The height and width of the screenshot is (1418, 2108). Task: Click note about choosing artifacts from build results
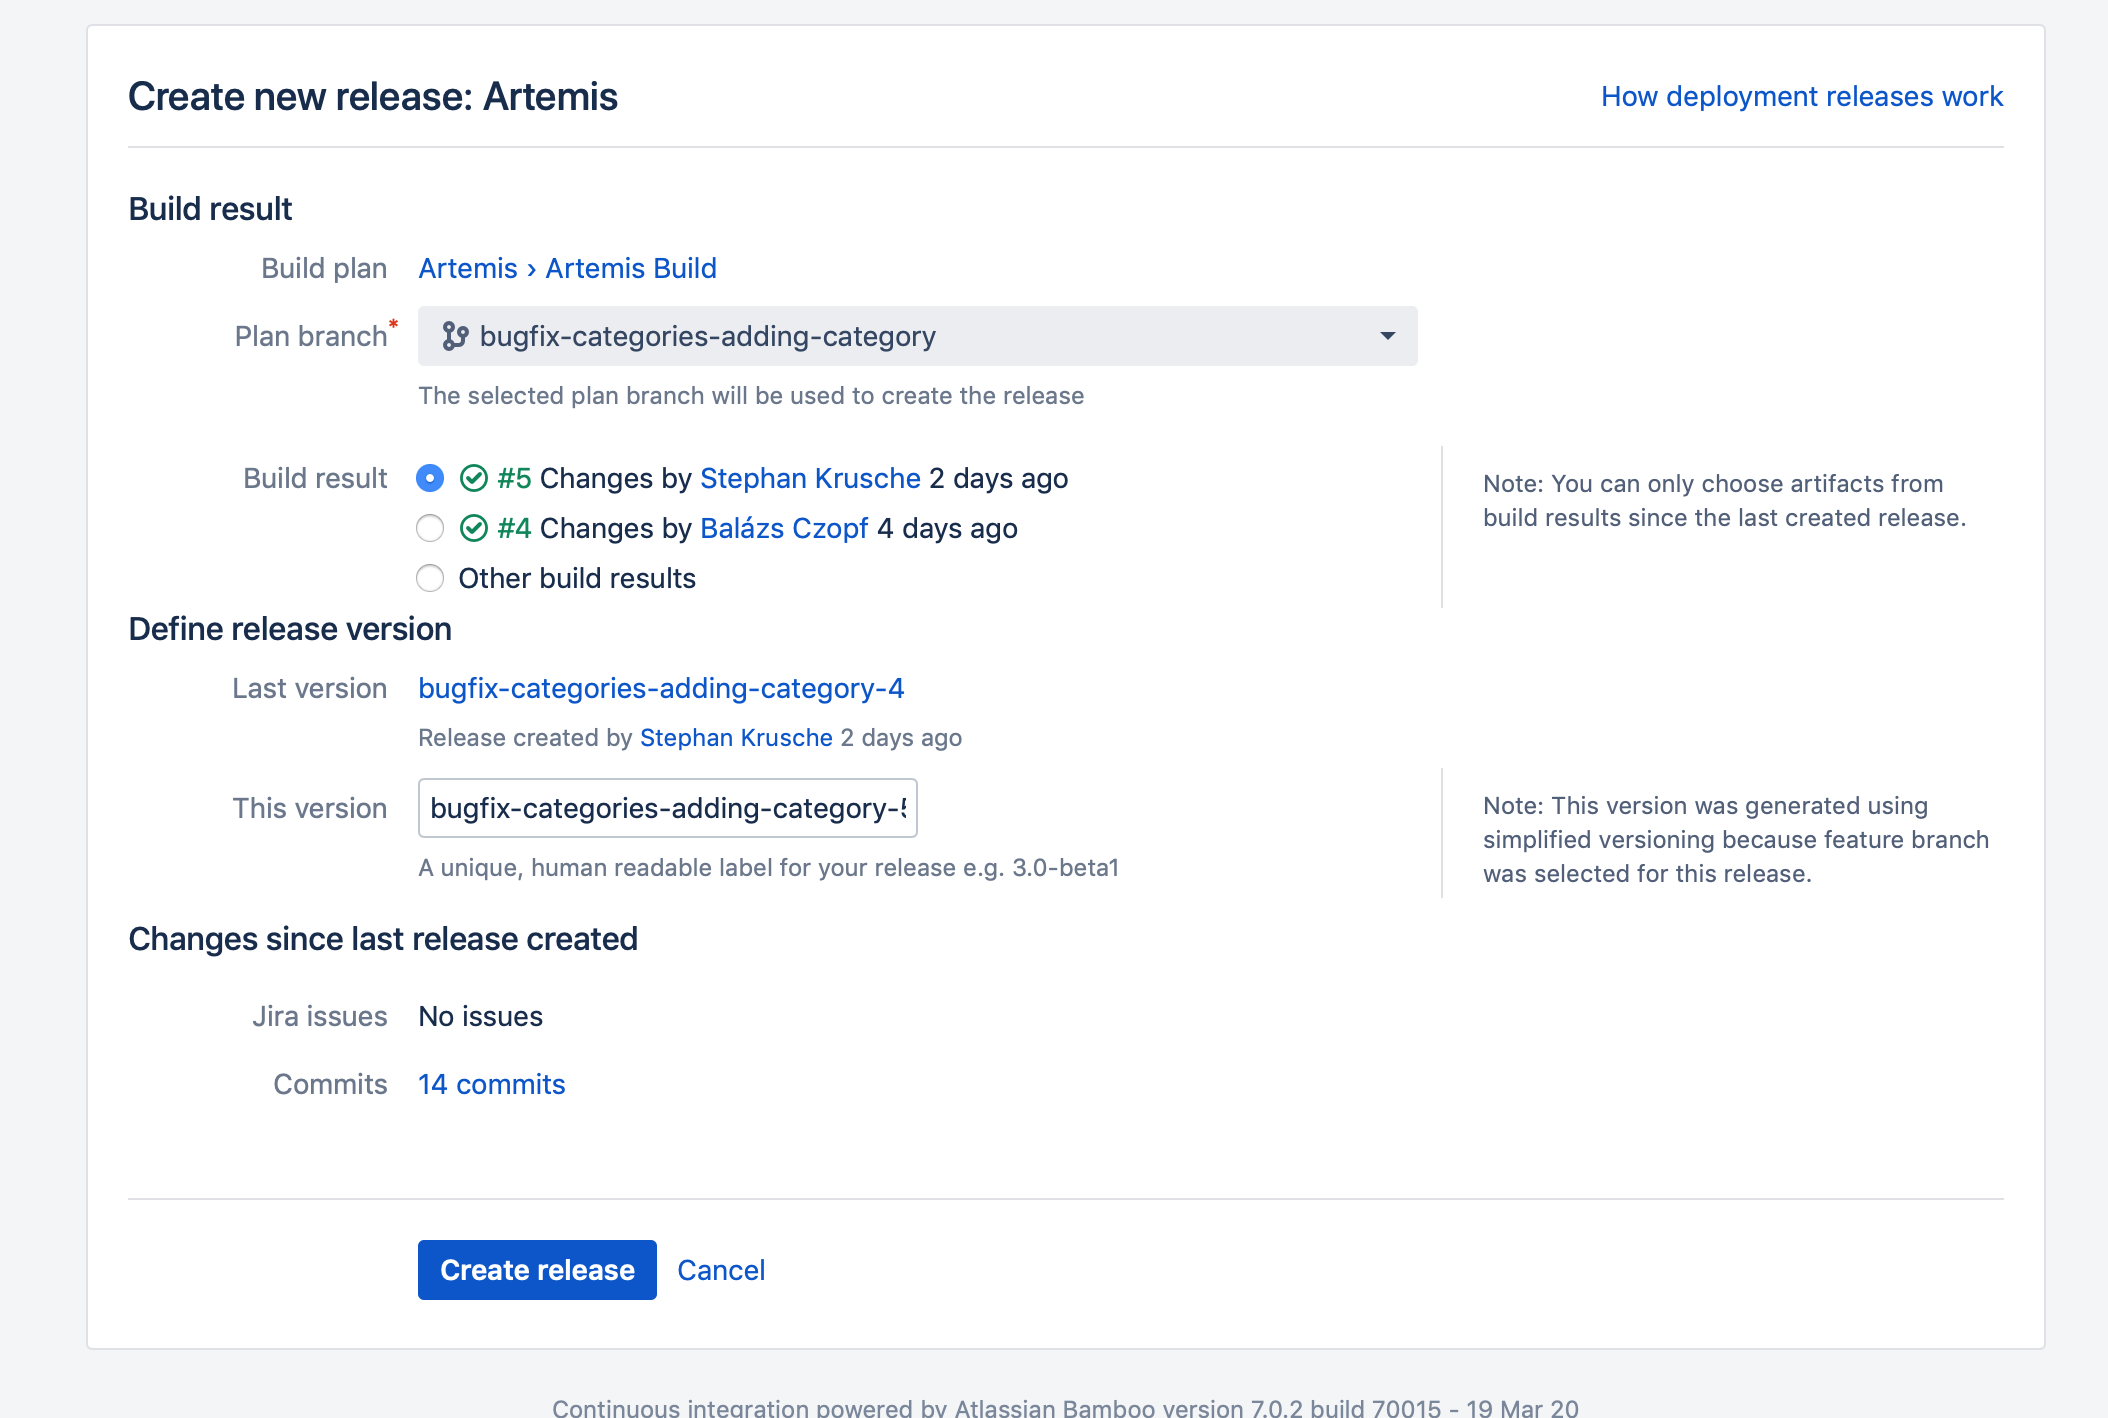coord(1724,501)
